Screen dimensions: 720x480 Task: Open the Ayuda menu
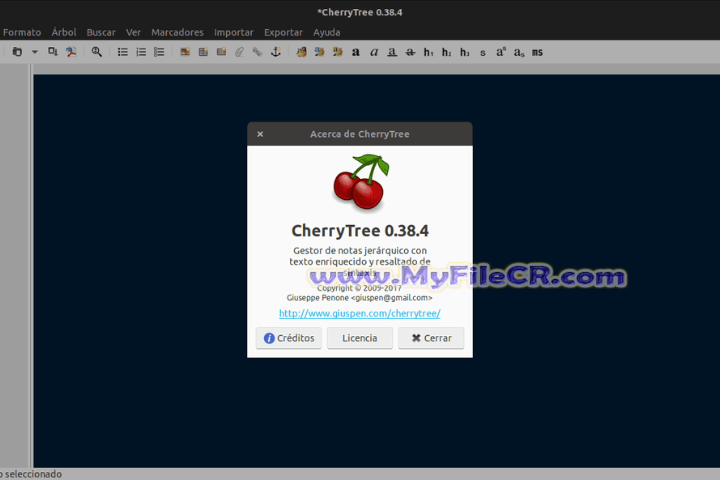pyautogui.click(x=326, y=32)
